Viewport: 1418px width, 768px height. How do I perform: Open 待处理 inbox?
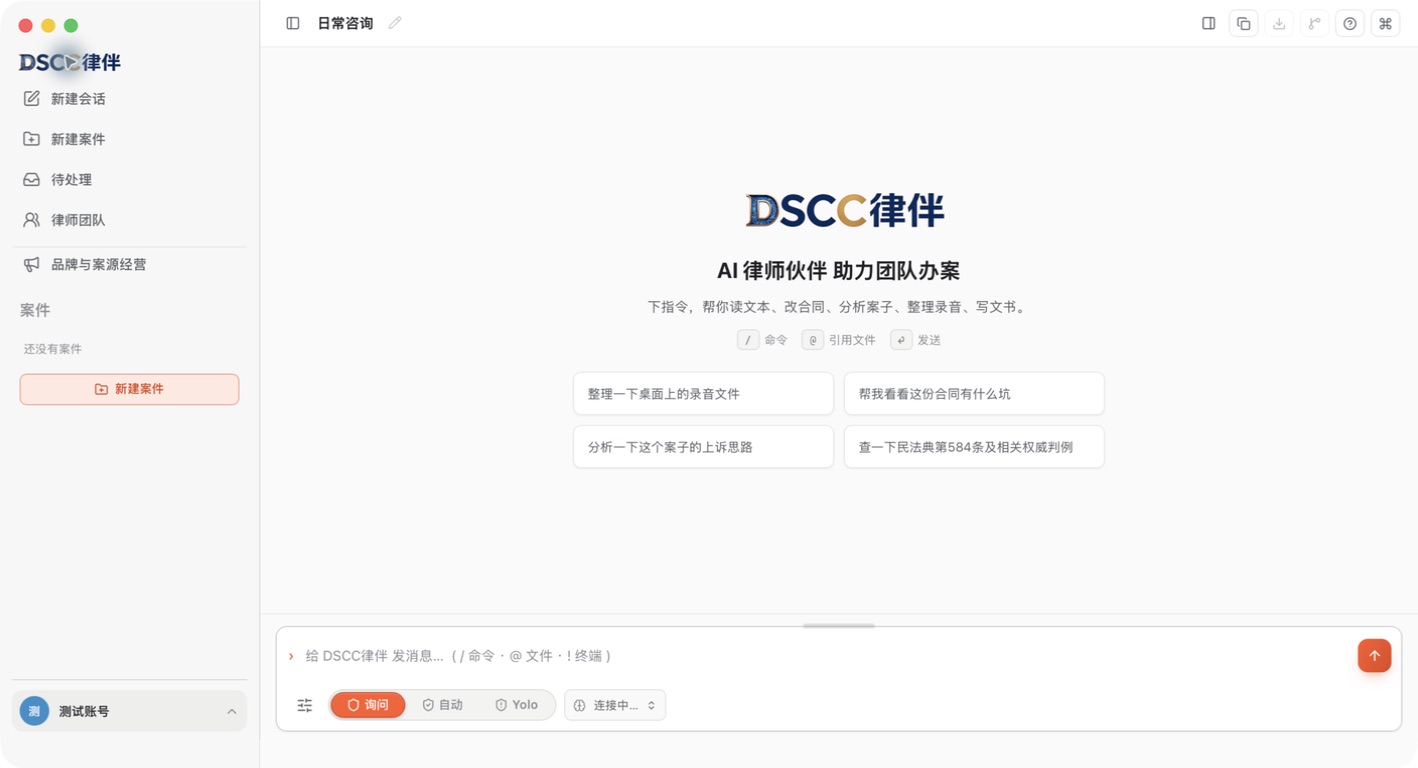[129, 180]
